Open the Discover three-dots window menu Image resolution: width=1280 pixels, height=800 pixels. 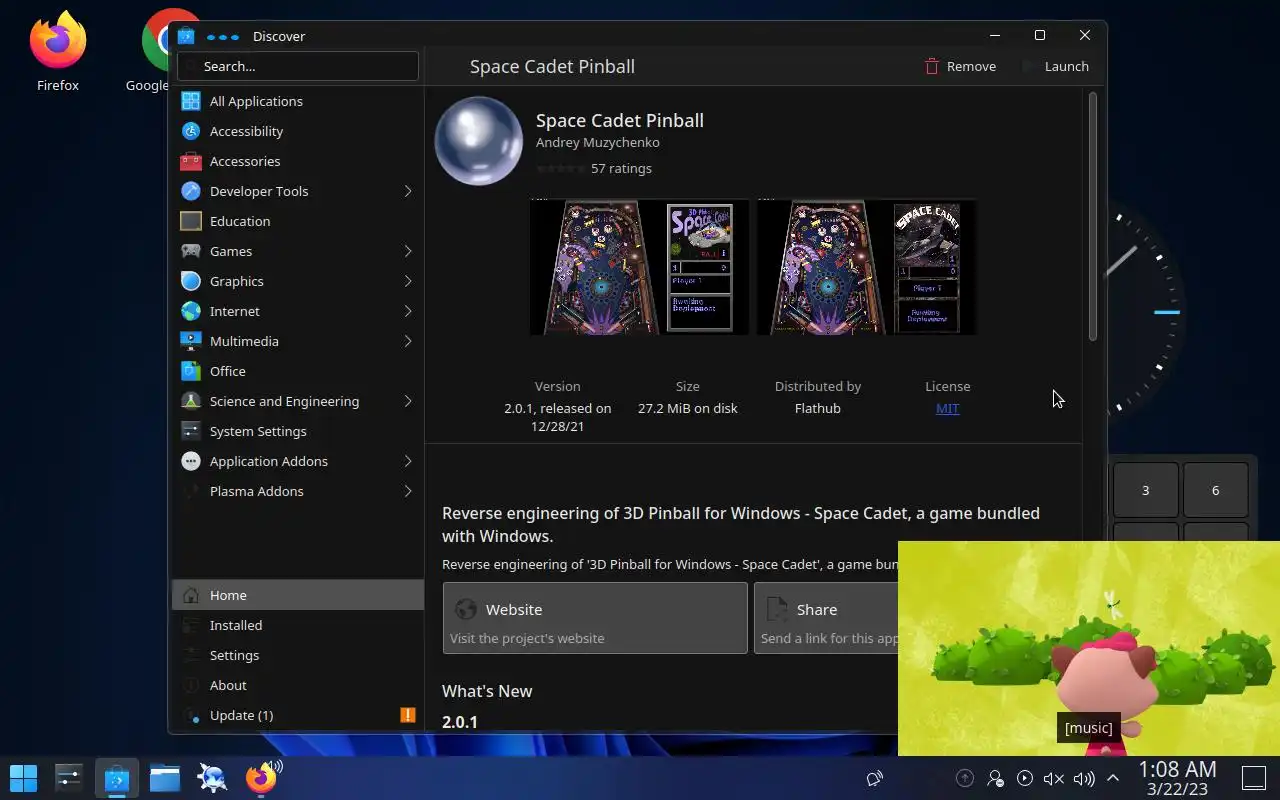coord(222,36)
